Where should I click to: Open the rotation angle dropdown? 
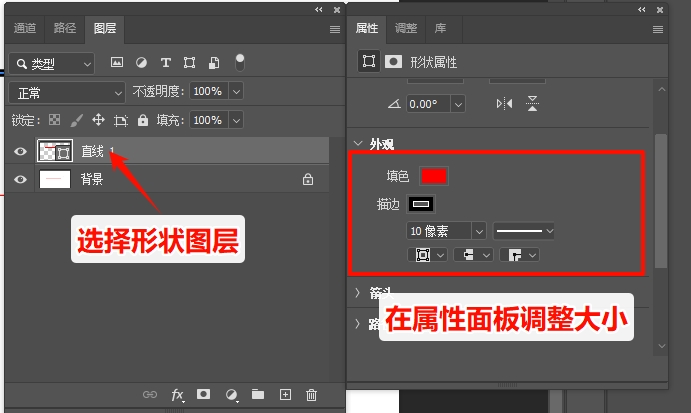(x=458, y=104)
